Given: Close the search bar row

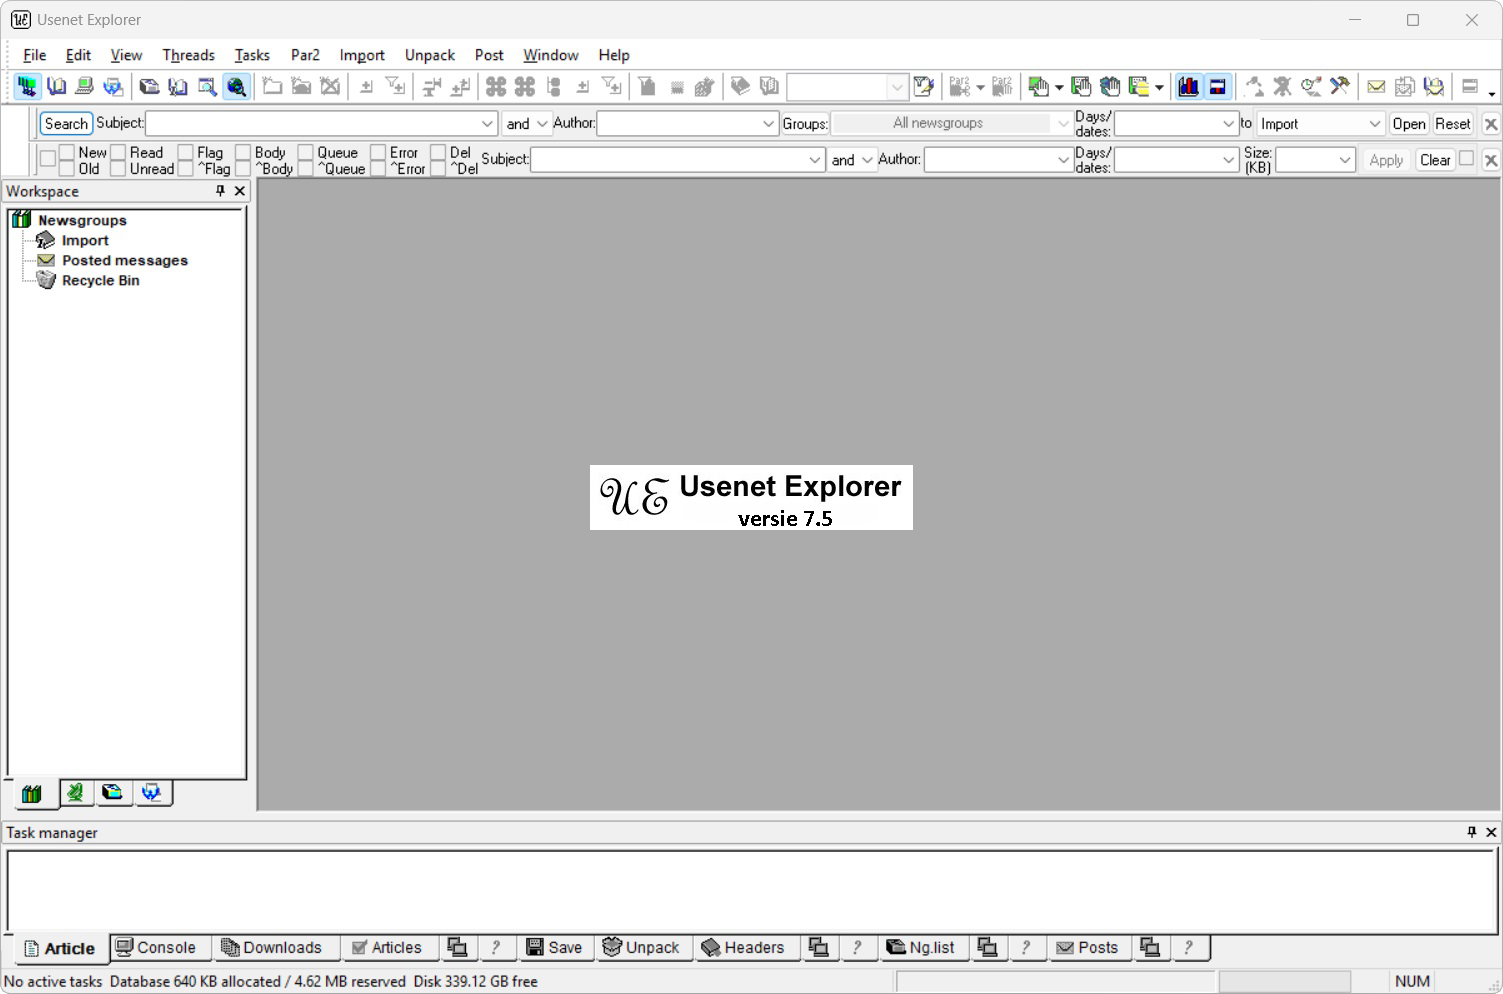Looking at the screenshot, I should (x=1491, y=124).
